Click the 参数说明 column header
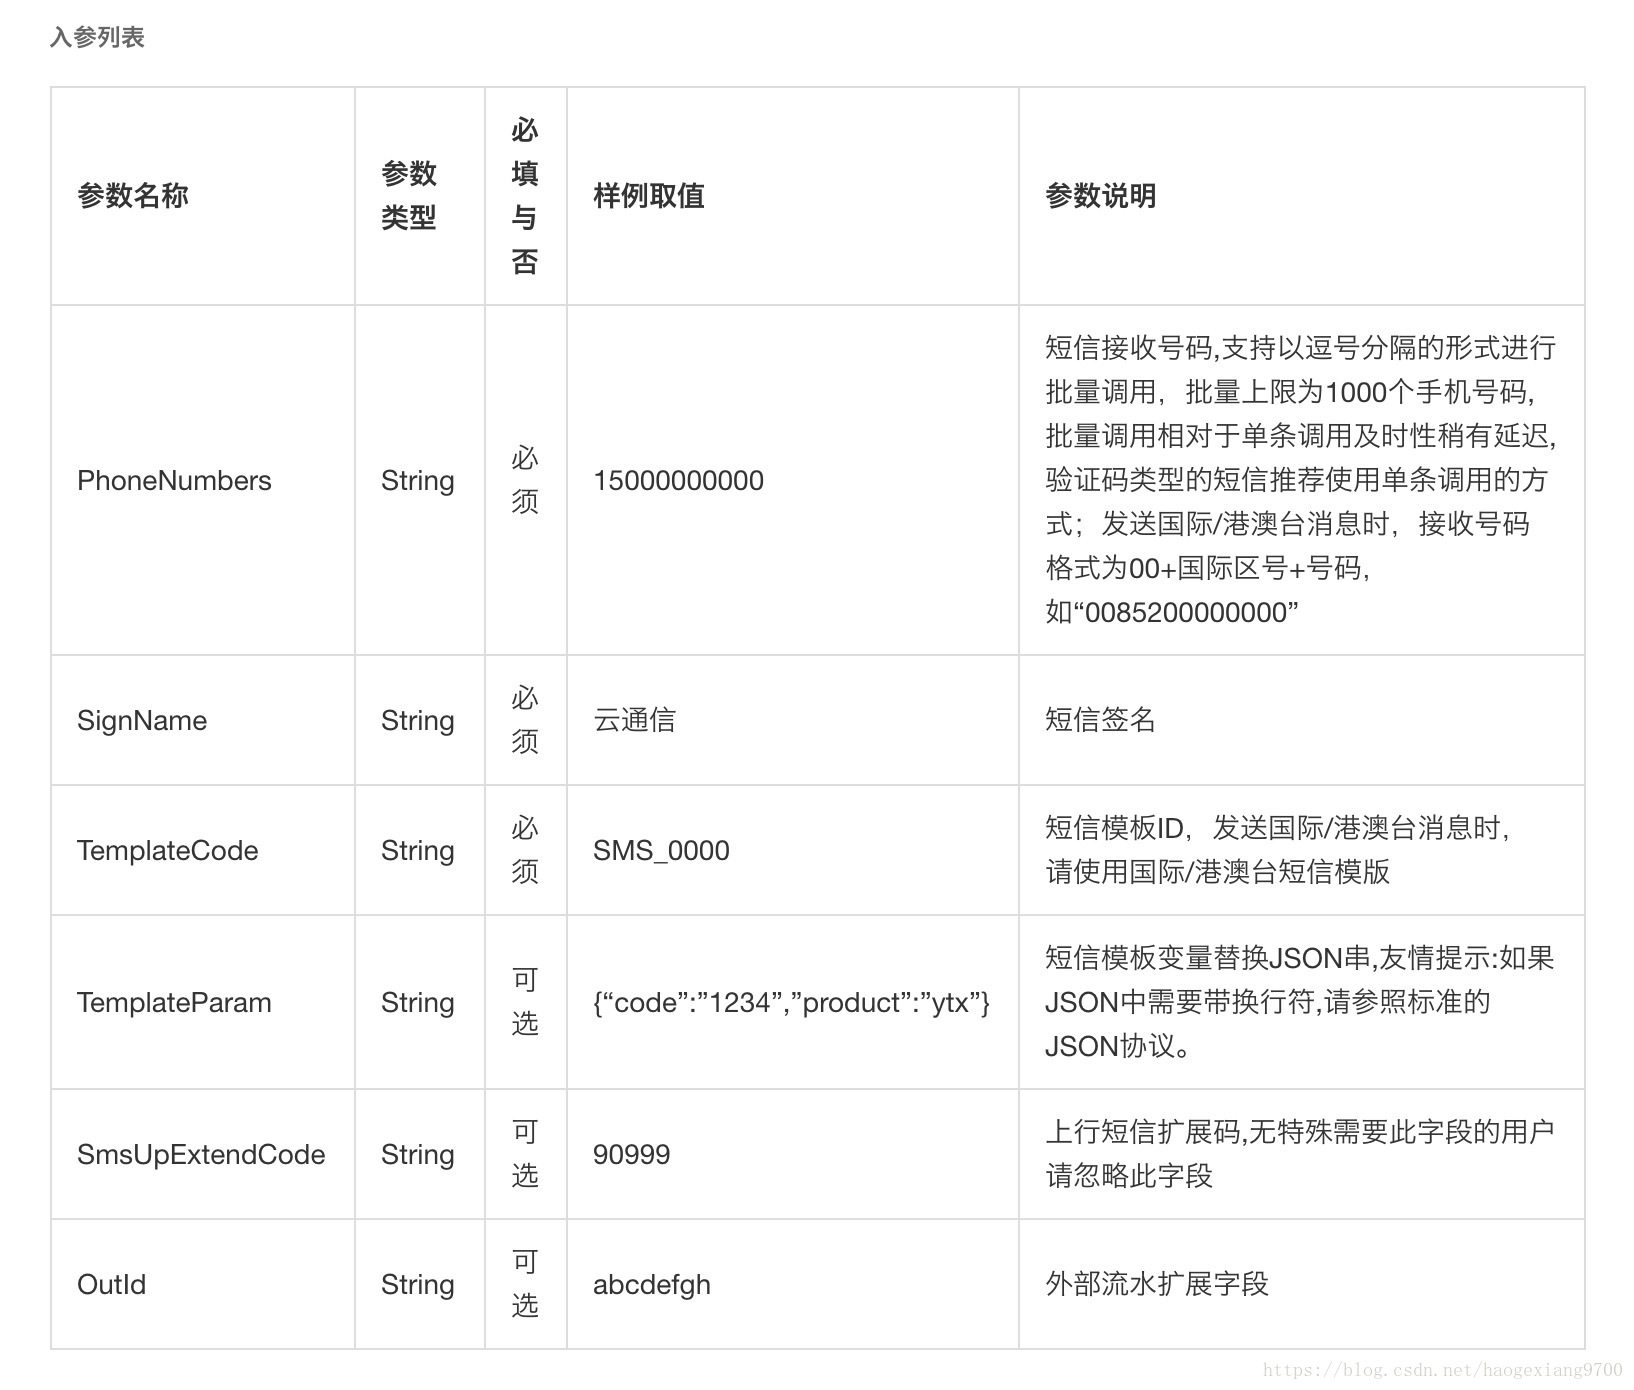Image resolution: width=1634 pixels, height=1390 pixels. point(1100,196)
